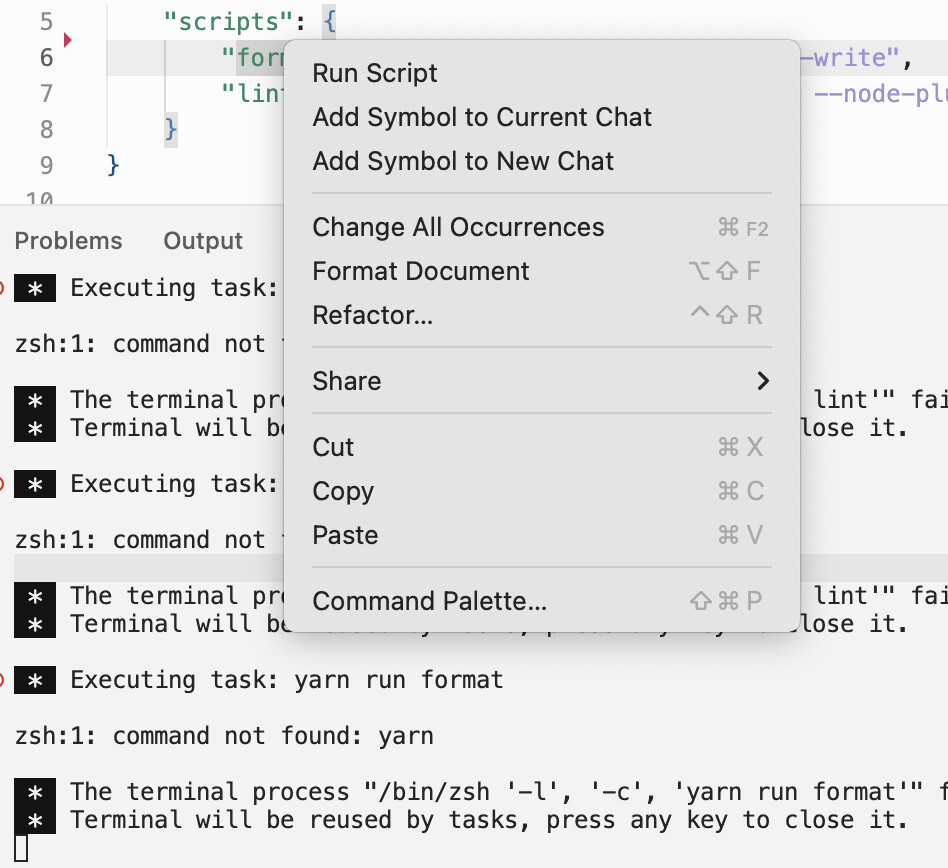Expand the Share submenu arrow

pos(763,381)
